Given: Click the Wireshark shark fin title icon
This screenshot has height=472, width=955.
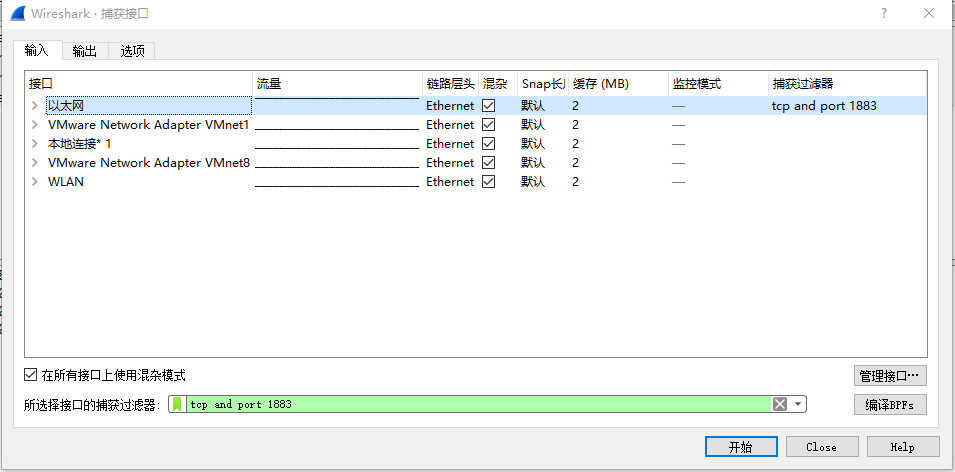Looking at the screenshot, I should pyautogui.click(x=18, y=13).
